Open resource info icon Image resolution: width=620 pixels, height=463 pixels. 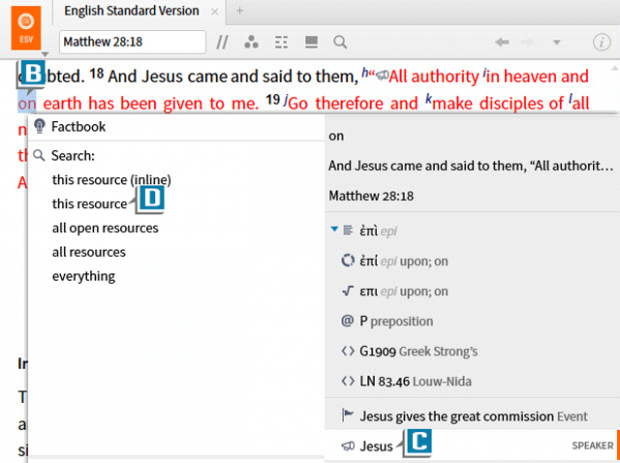coord(602,42)
